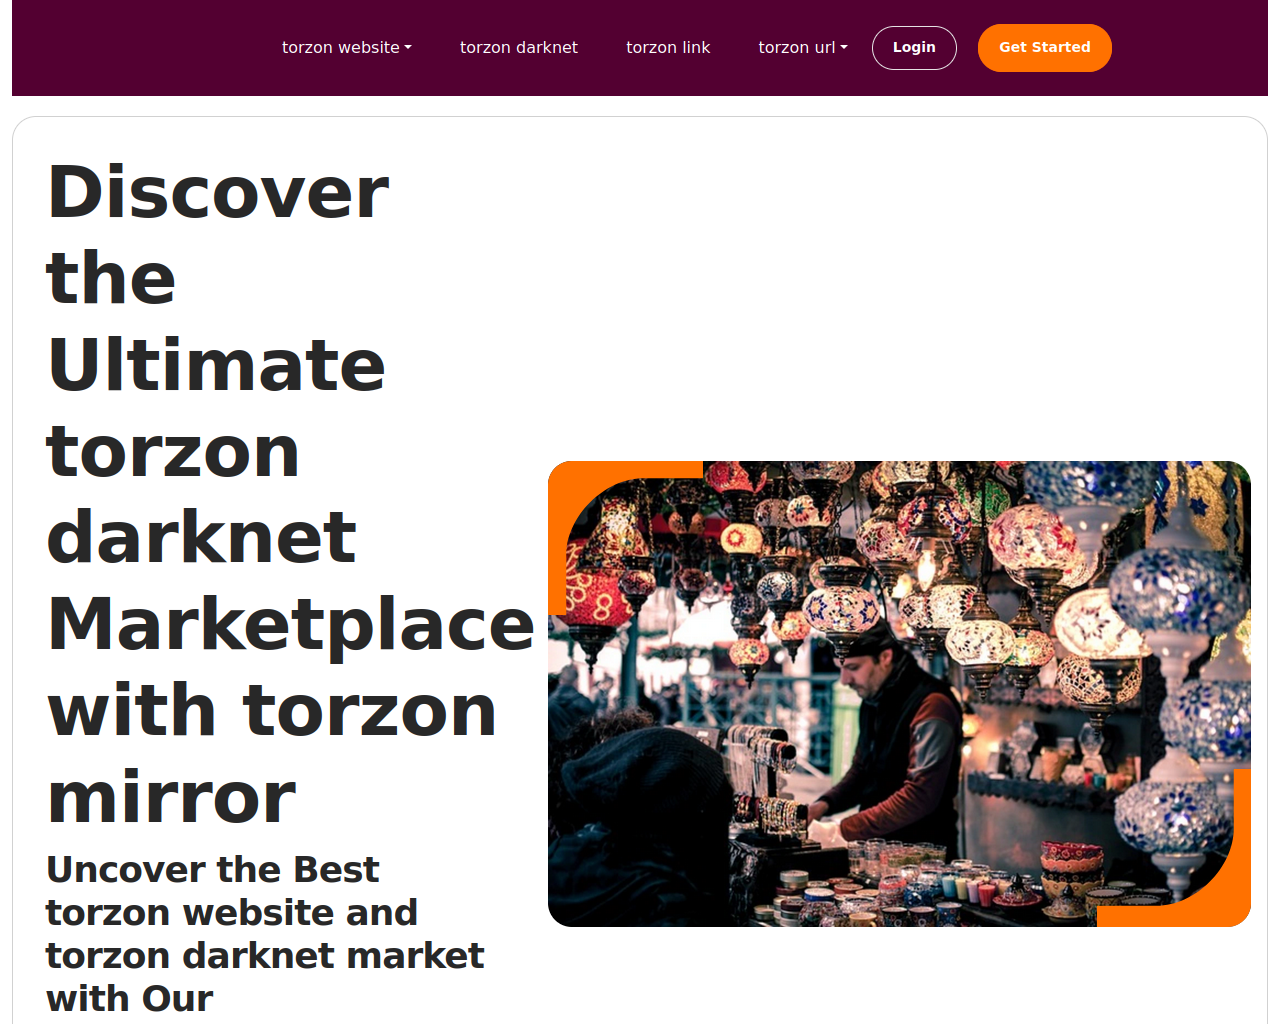Click the mosaic lamp market photo
The image size is (1280, 1024).
(x=899, y=694)
